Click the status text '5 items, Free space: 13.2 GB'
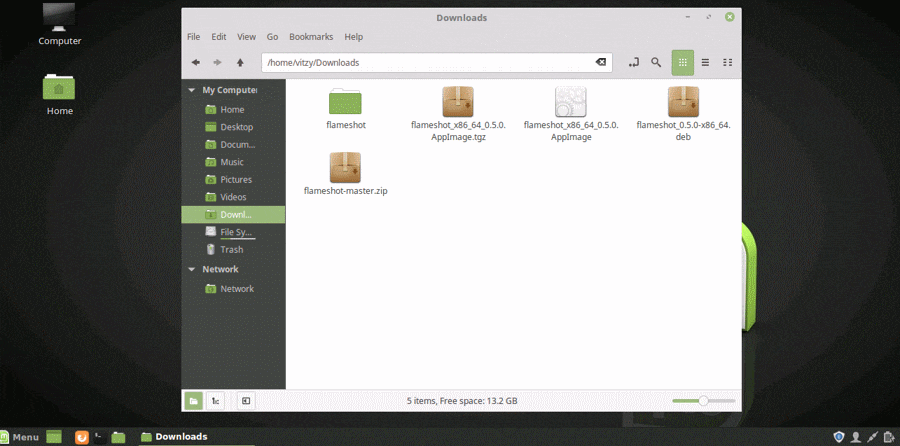Screen dimensions: 900x446 click(462, 401)
